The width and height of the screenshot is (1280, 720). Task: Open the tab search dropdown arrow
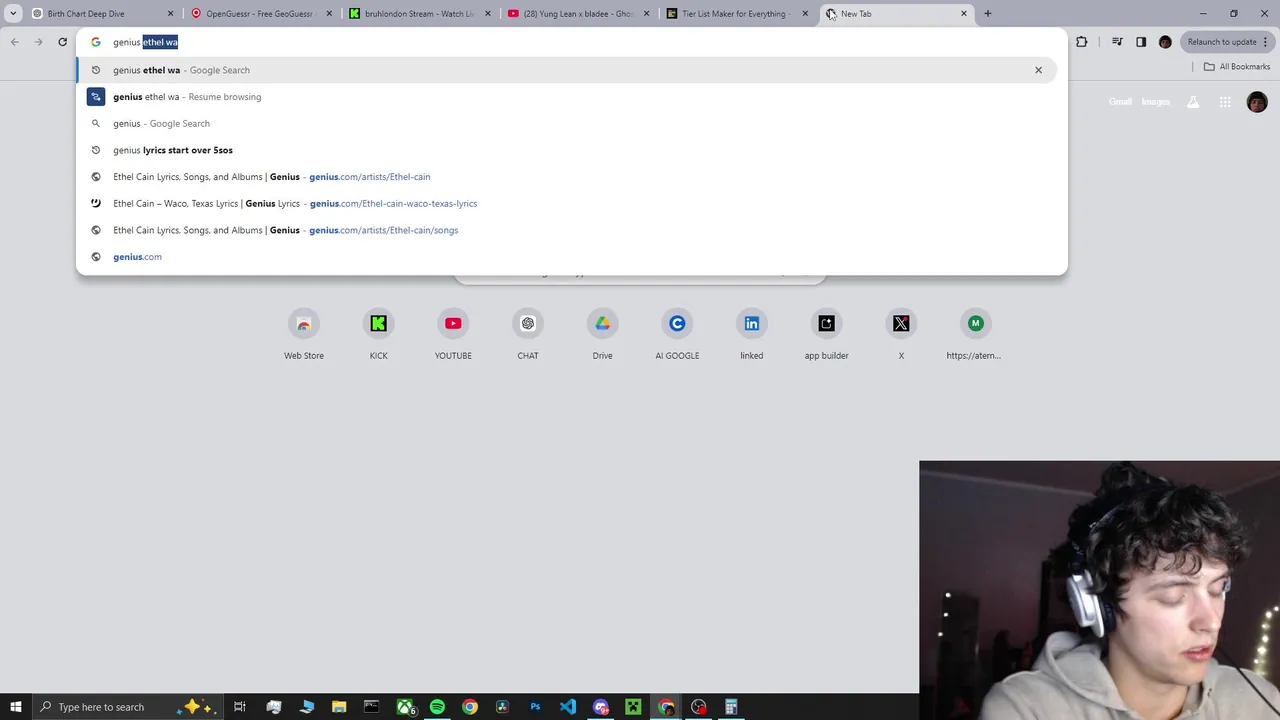(13, 14)
